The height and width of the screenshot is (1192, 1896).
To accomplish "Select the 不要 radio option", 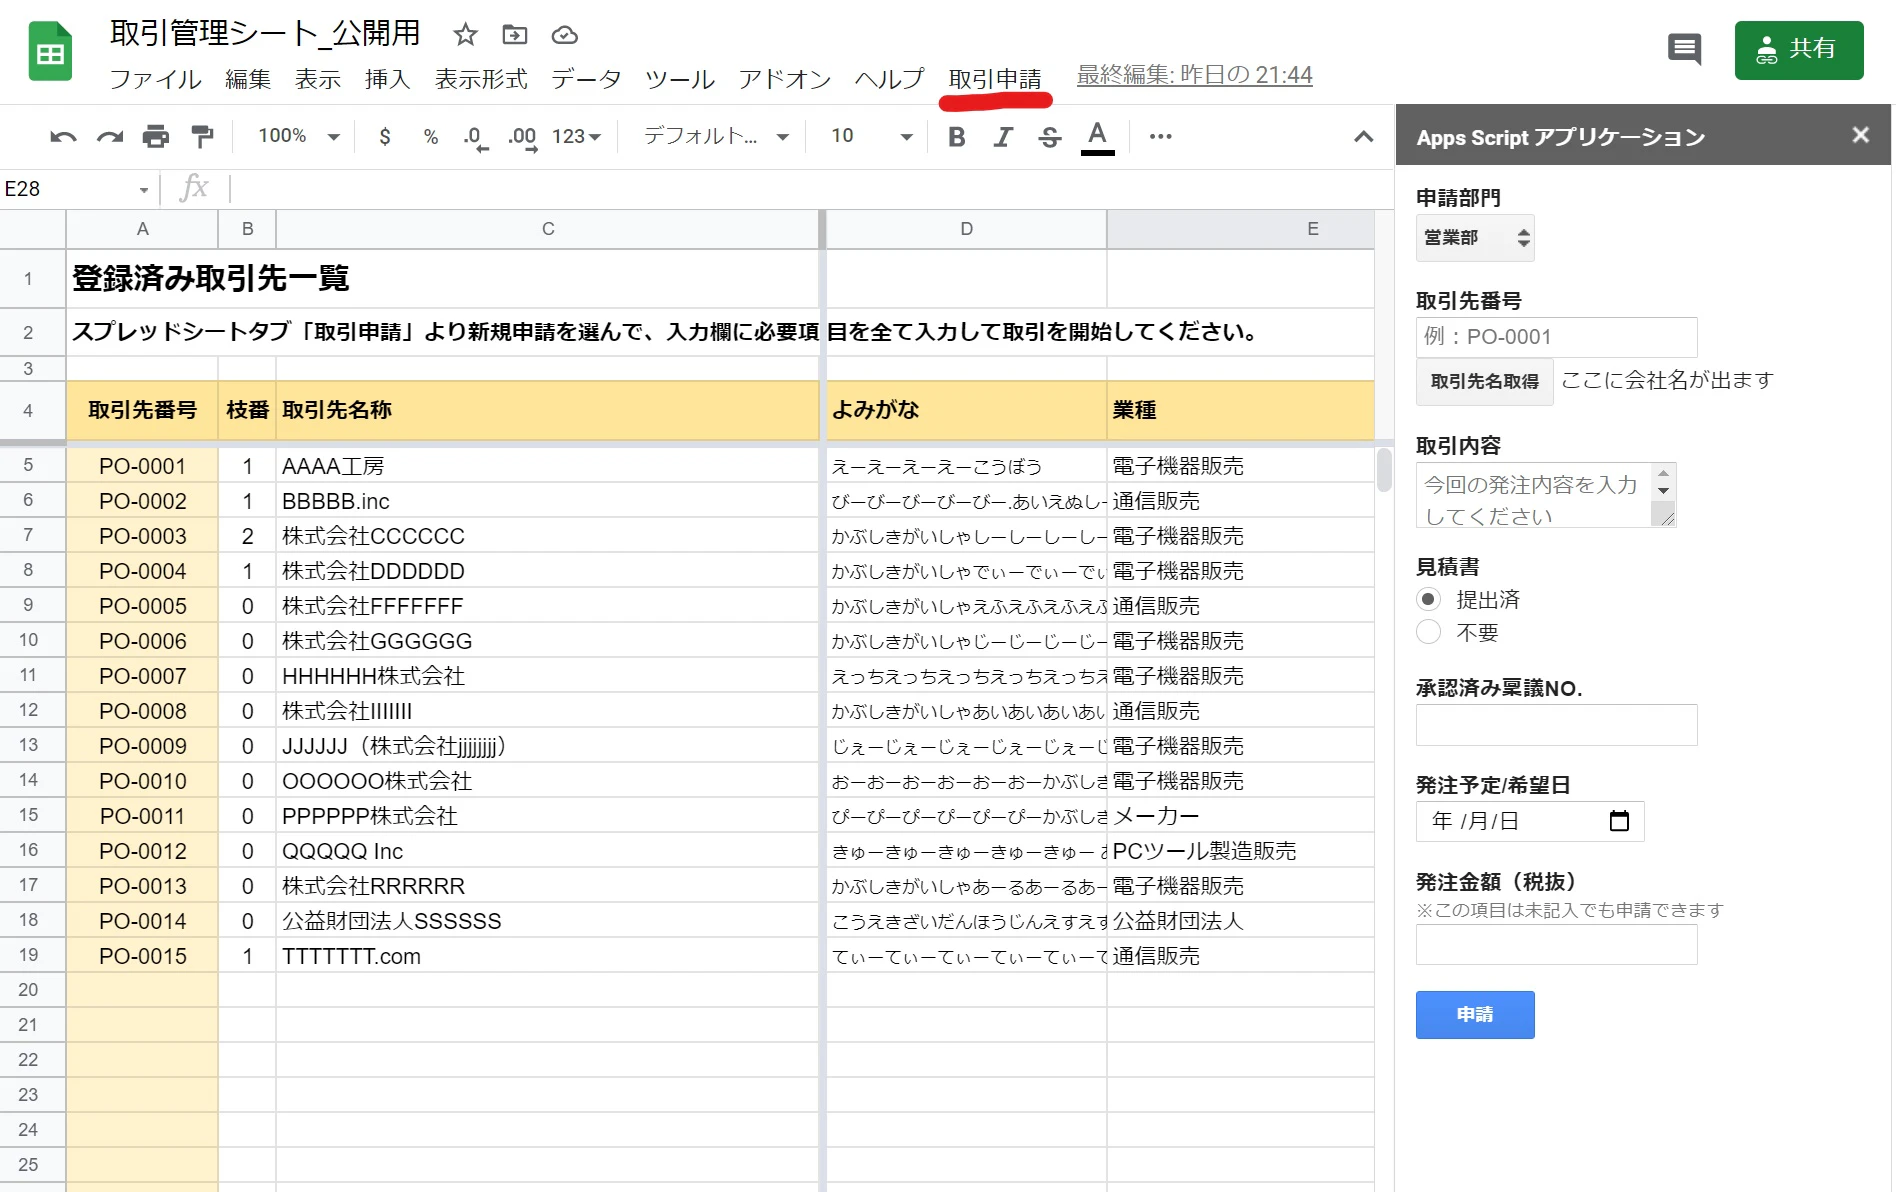I will coord(1428,632).
